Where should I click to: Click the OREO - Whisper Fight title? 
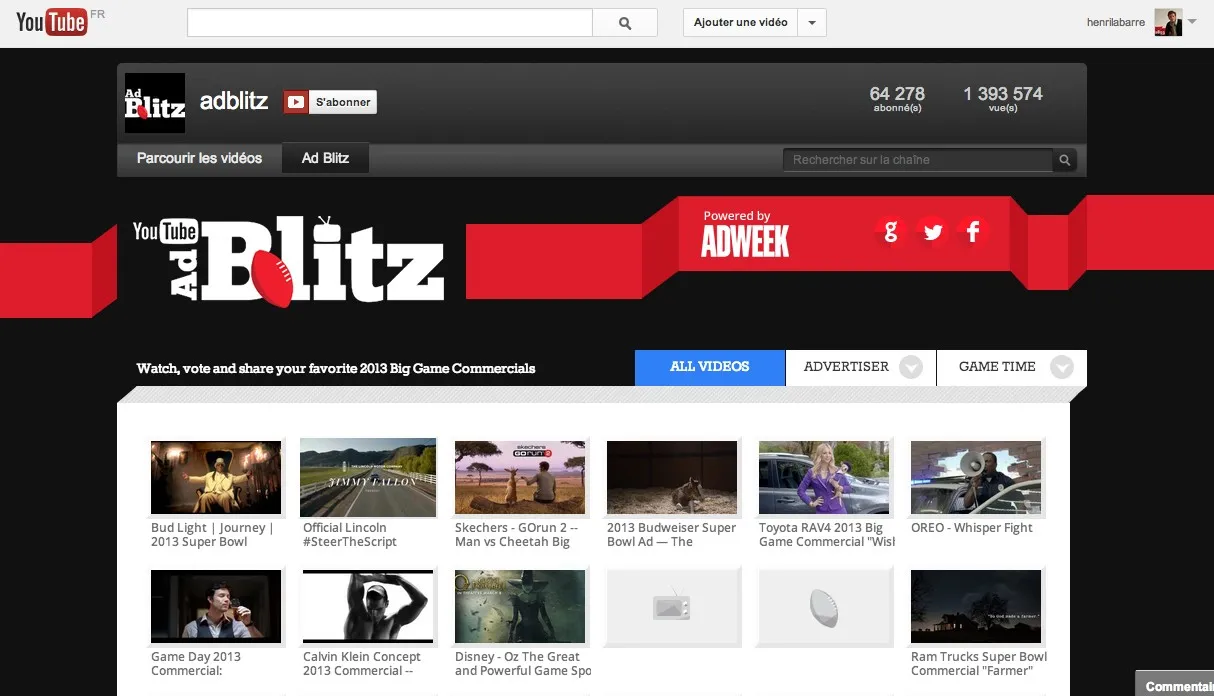tap(972, 528)
